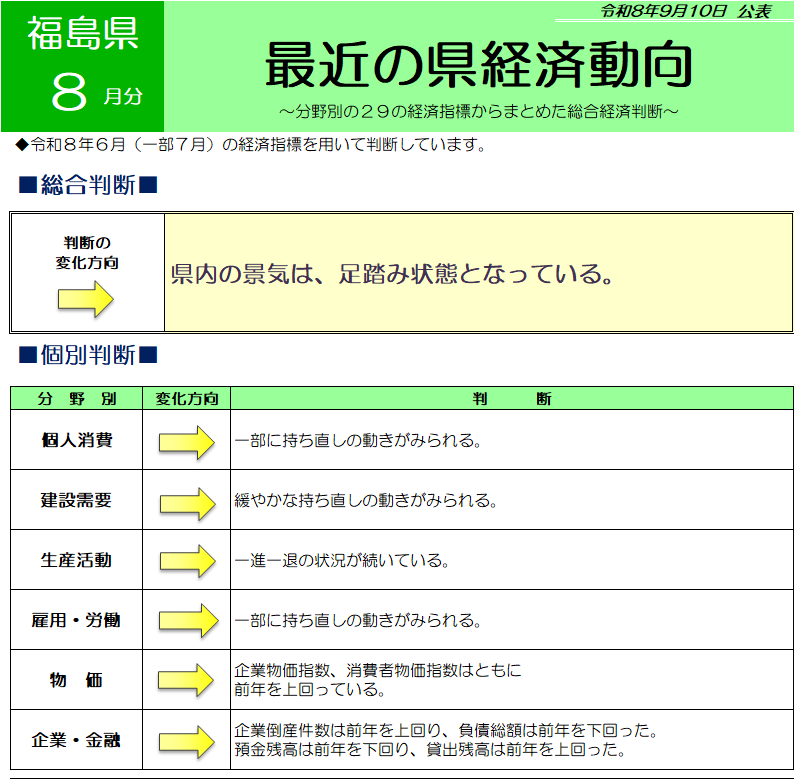
Task: Click the arrow in the 生産活動 row
Action: coord(188,561)
